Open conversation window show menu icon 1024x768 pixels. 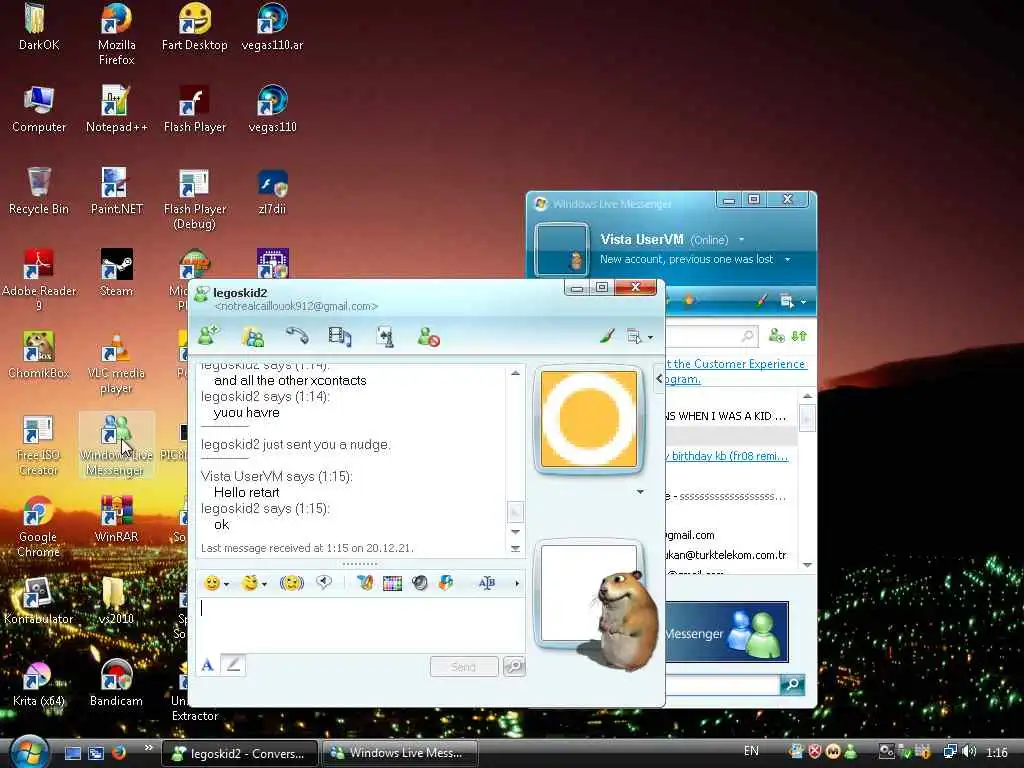[633, 336]
